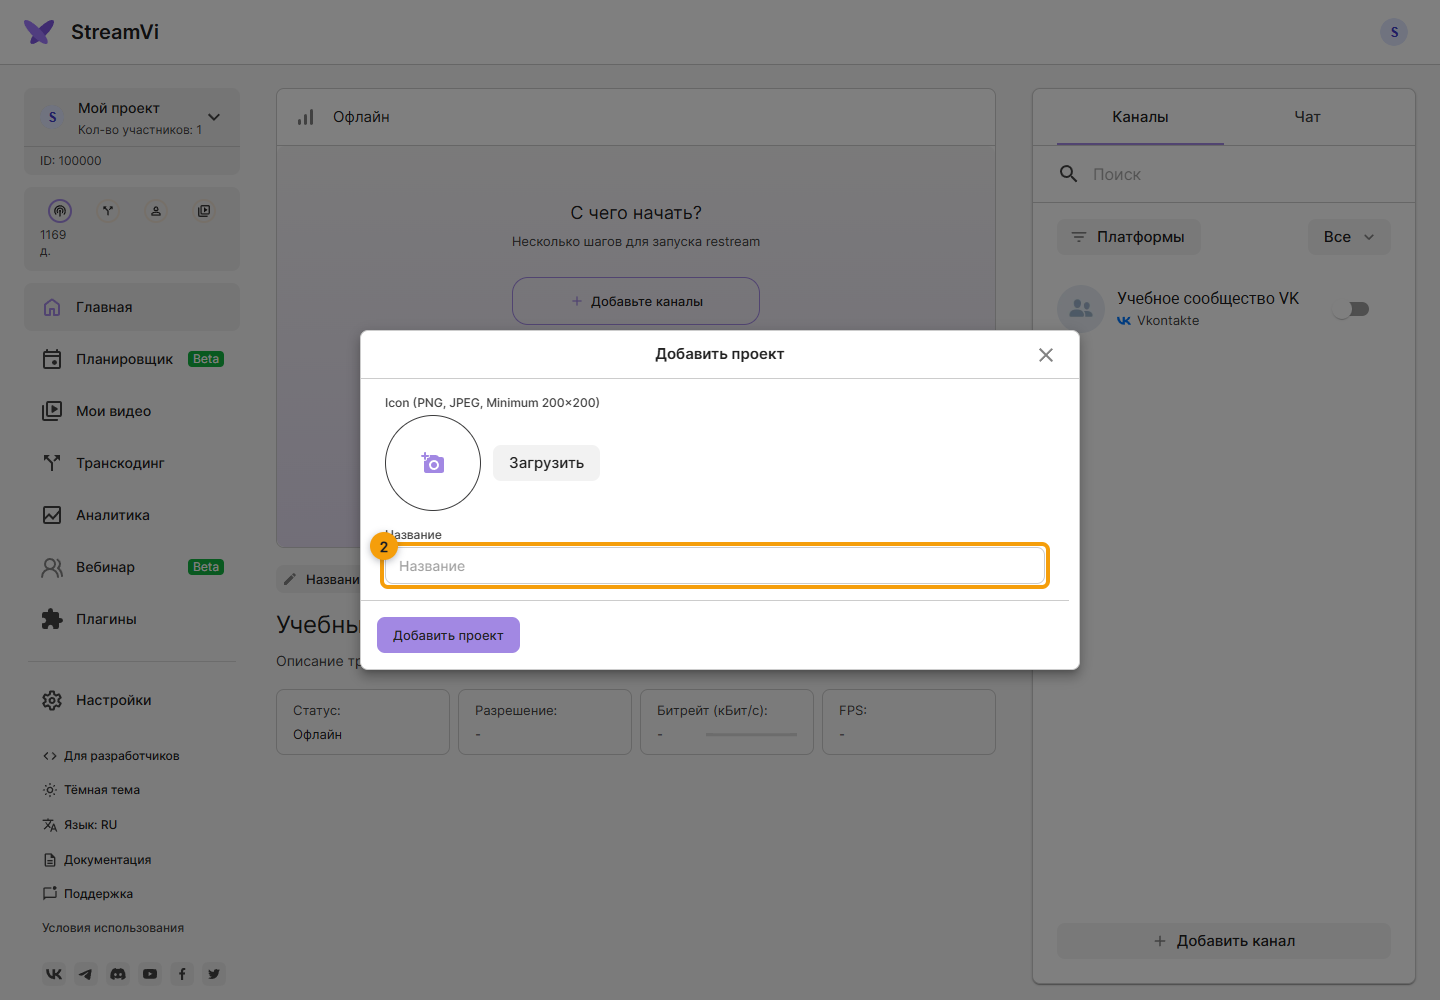Open the VK social link icon
The width and height of the screenshot is (1440, 1000).
click(54, 974)
